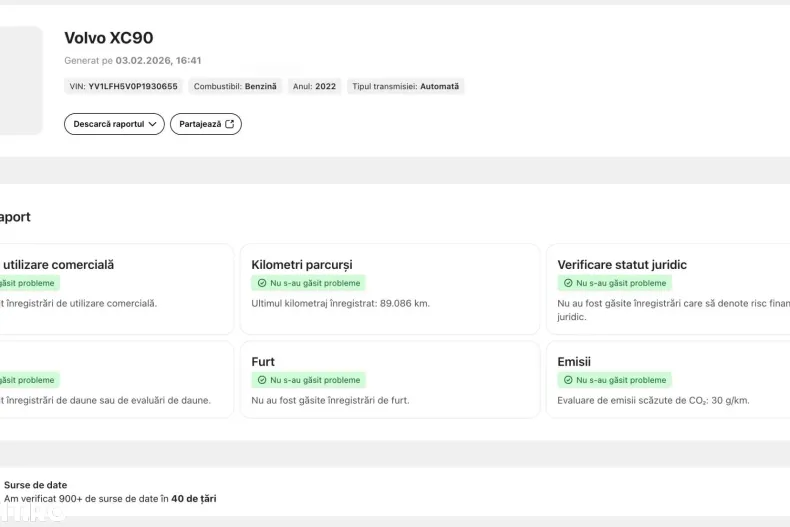This screenshot has width=790, height=527.
Task: Click the Volvo XC90 report title
Action: pos(109,38)
